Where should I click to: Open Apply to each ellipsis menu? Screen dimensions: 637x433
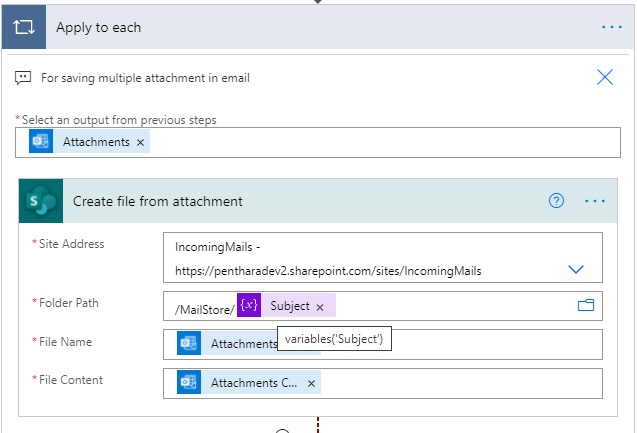pyautogui.click(x=611, y=27)
